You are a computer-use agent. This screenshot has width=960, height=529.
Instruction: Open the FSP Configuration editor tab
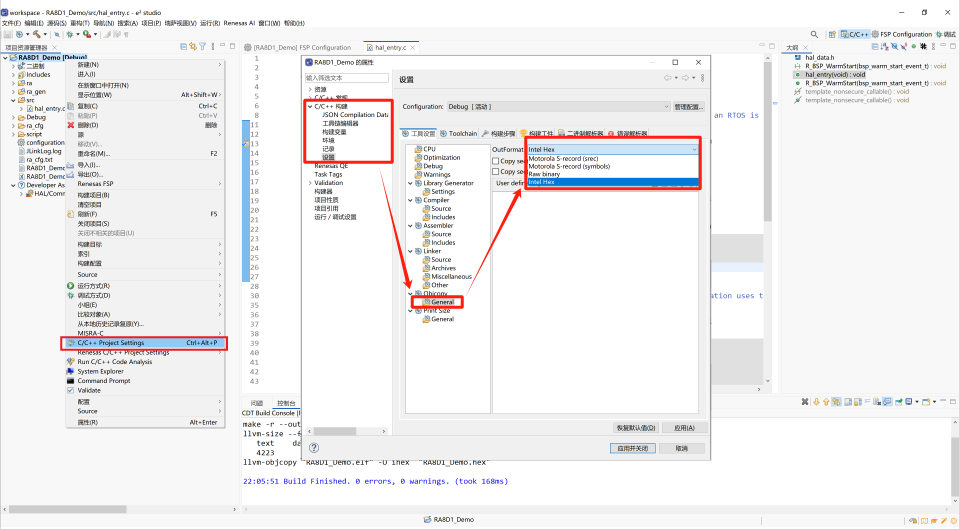(x=298, y=47)
